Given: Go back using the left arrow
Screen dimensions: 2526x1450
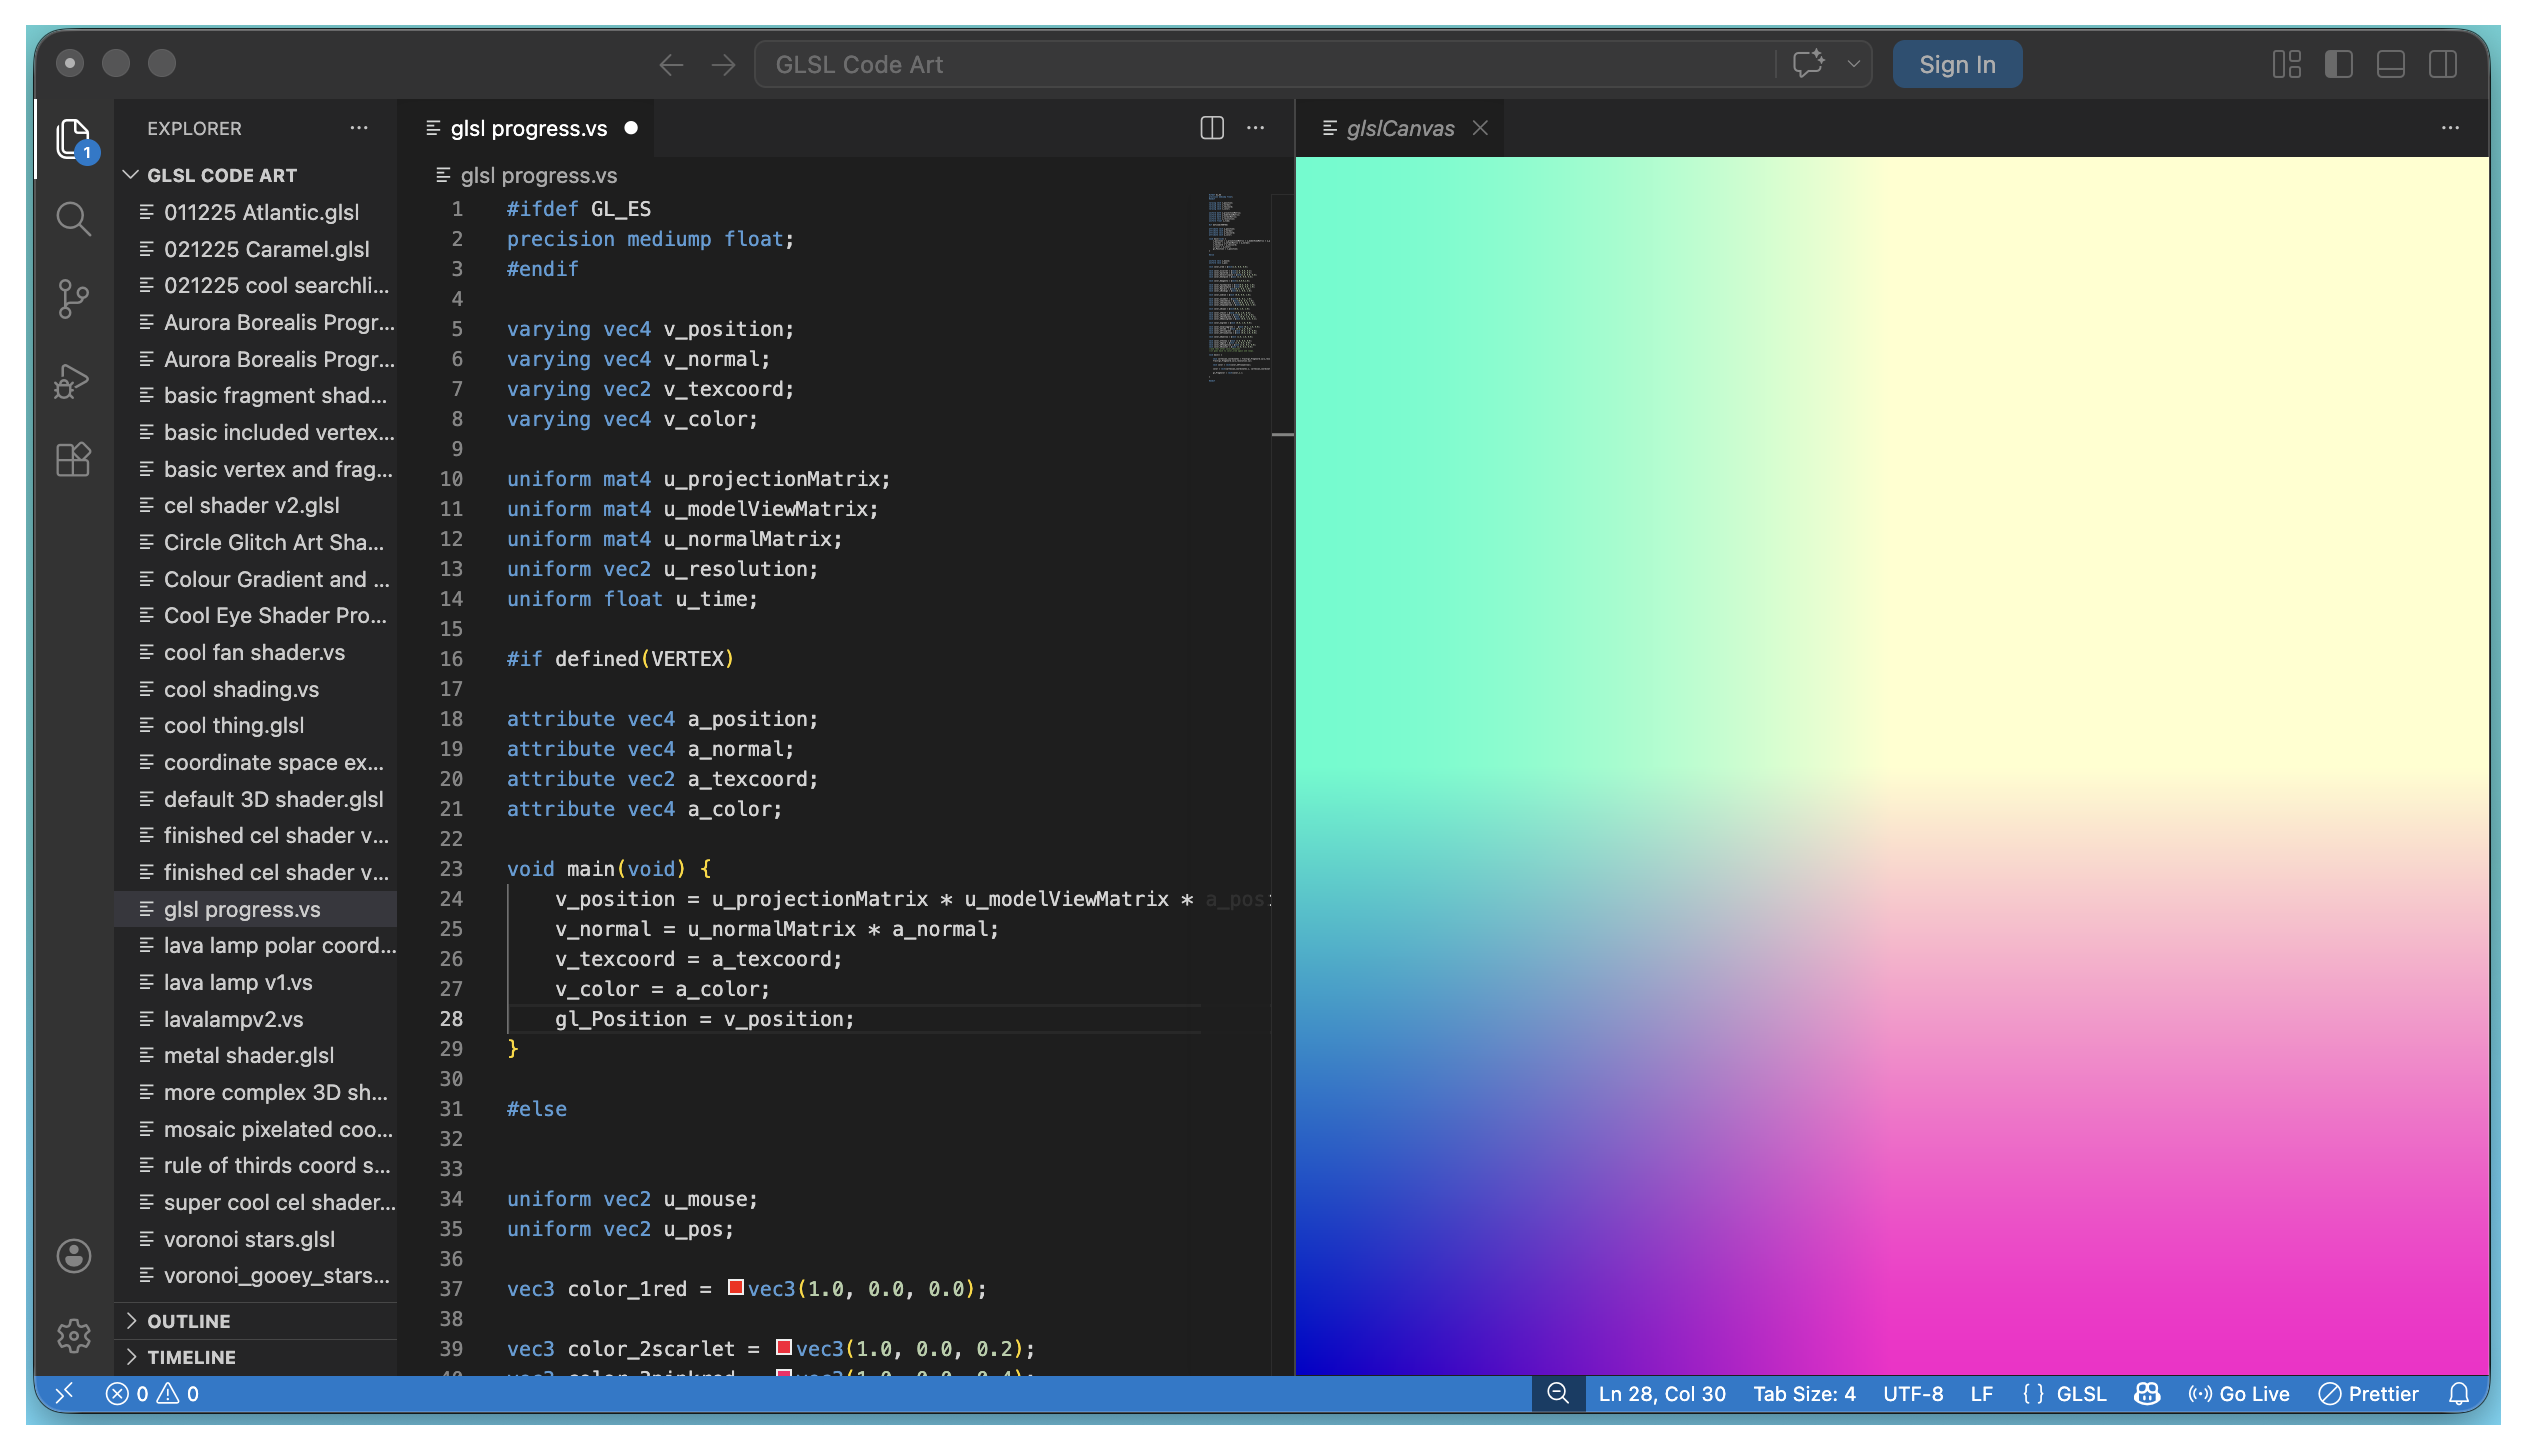Looking at the screenshot, I should tap(671, 65).
